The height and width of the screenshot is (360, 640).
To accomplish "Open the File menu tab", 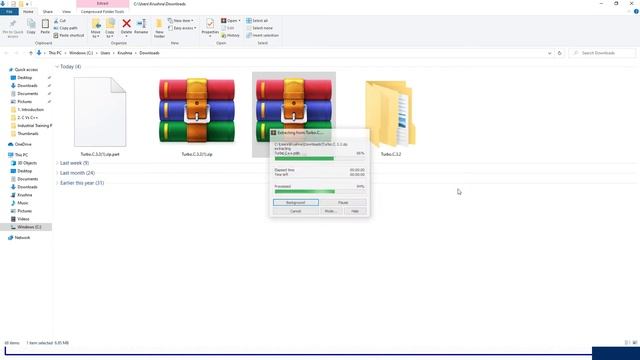I will click(9, 12).
